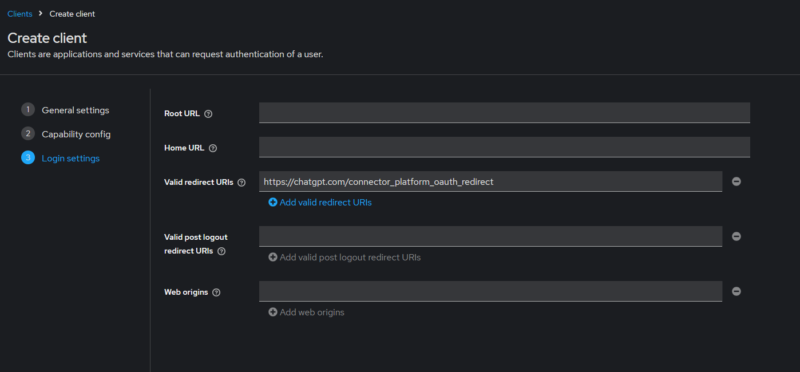Viewport: 800px width, 372px height.
Task: Click the Root URL label
Action: tap(182, 114)
